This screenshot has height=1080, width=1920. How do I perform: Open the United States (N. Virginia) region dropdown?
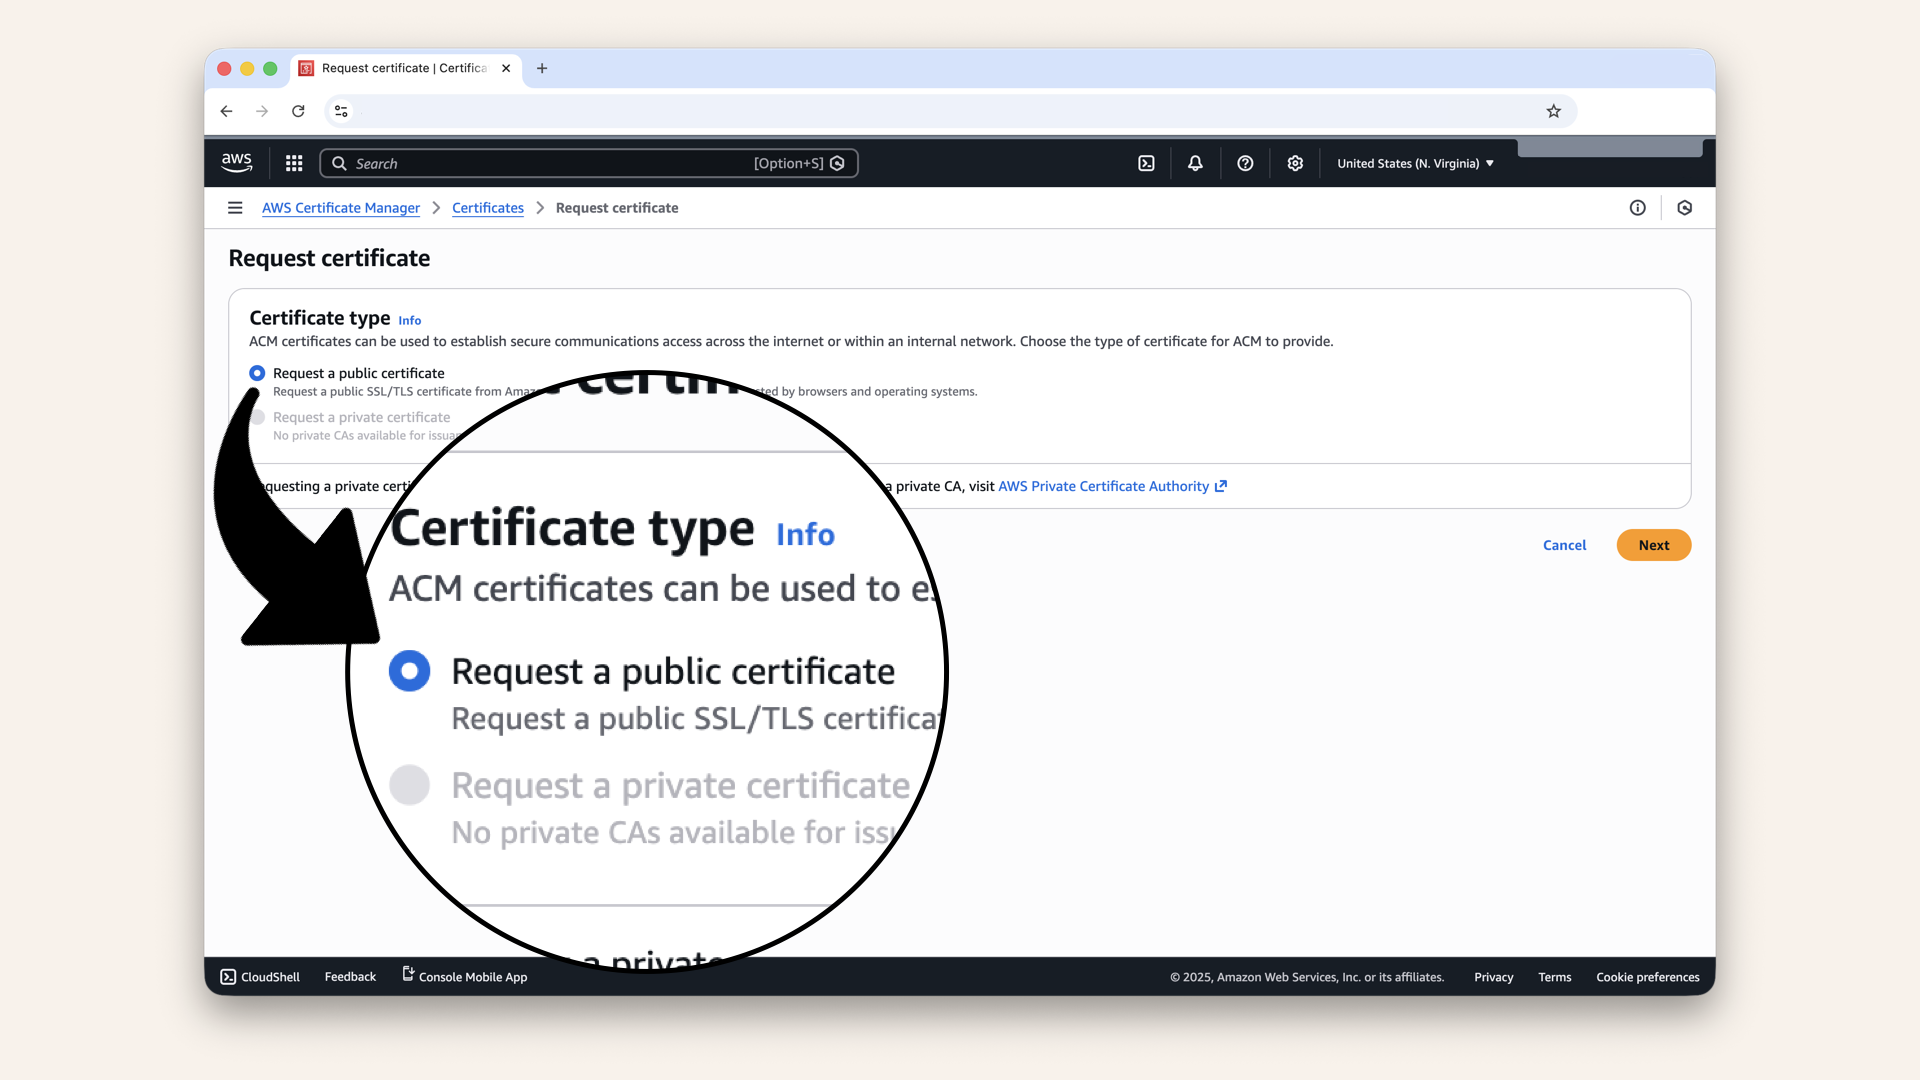pos(1414,163)
